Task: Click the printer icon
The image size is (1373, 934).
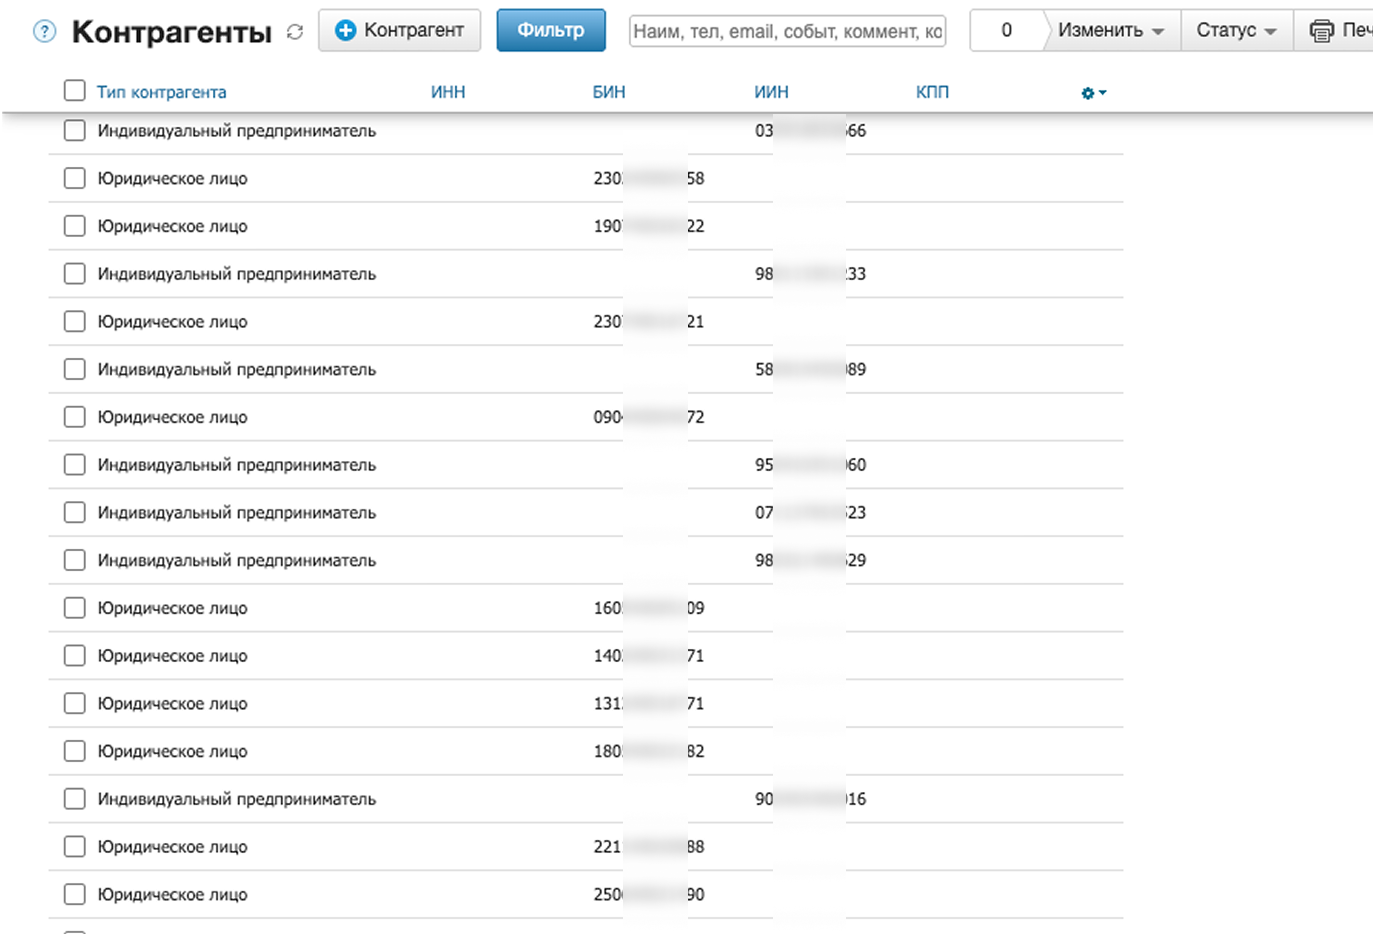Action: tap(1322, 31)
